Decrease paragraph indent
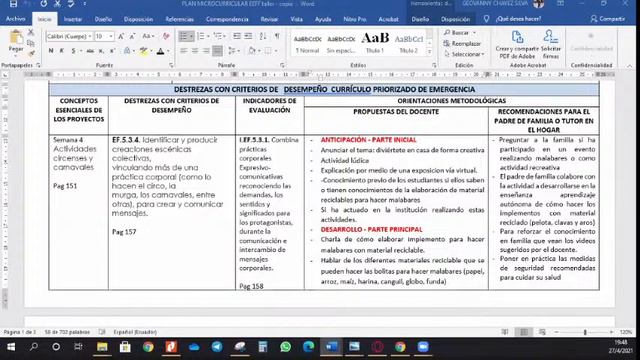640x360 pixels. click(x=237, y=36)
